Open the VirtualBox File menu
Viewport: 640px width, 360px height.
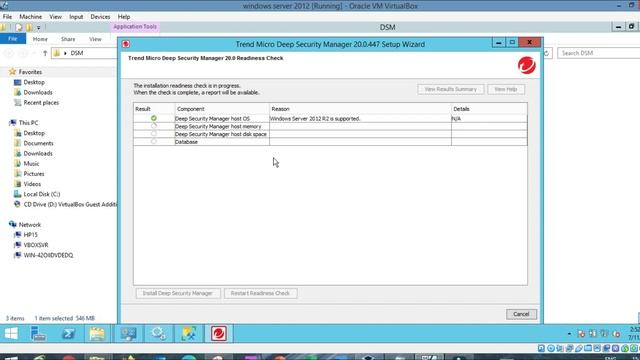7,17
